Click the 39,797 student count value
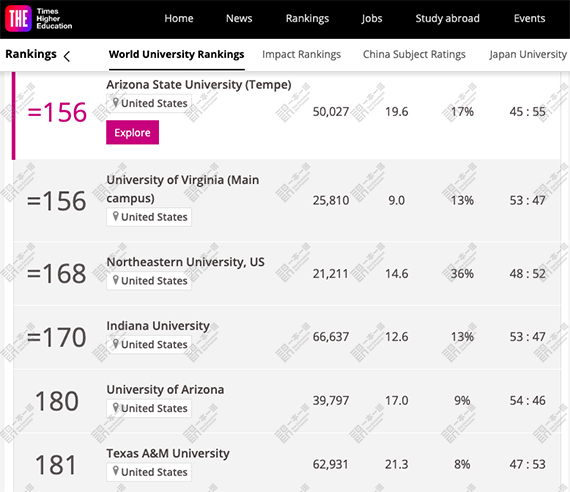The width and height of the screenshot is (570, 492). [331, 400]
